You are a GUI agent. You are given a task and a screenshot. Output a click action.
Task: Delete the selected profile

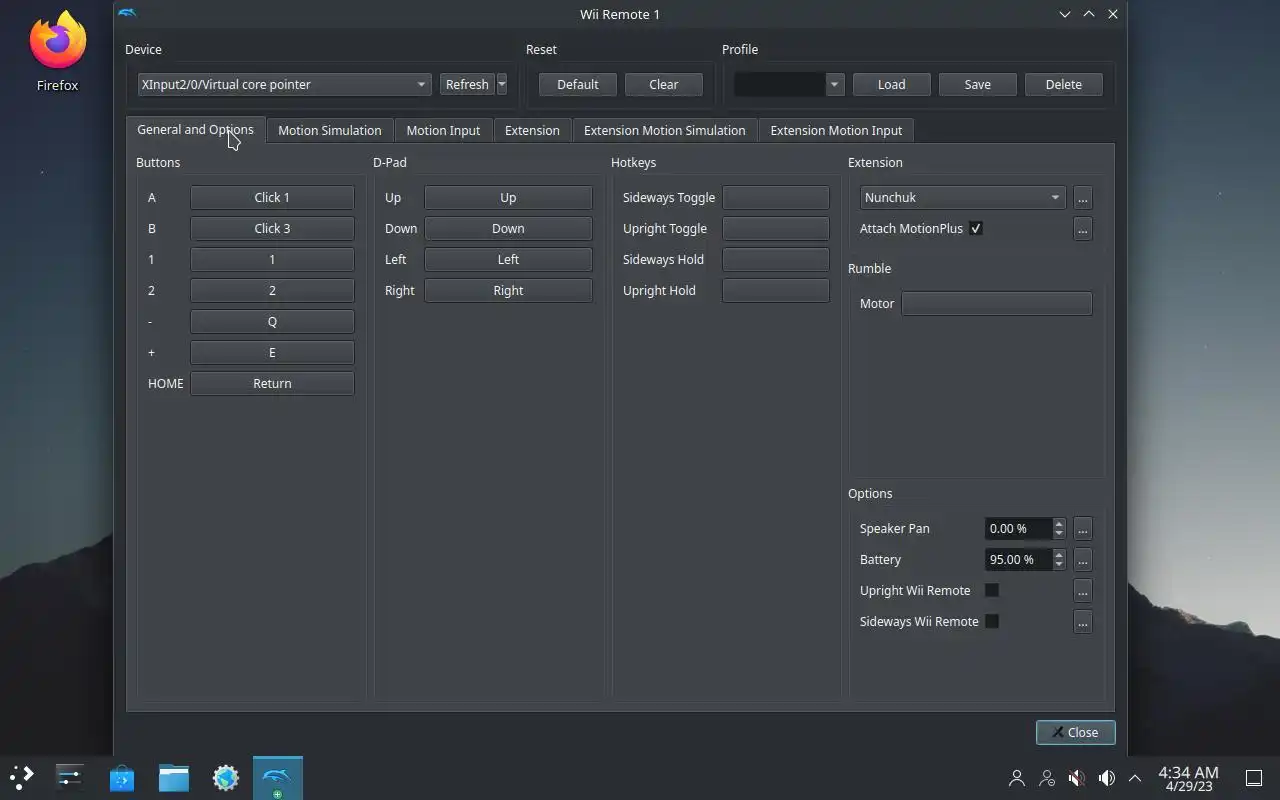[1064, 85]
